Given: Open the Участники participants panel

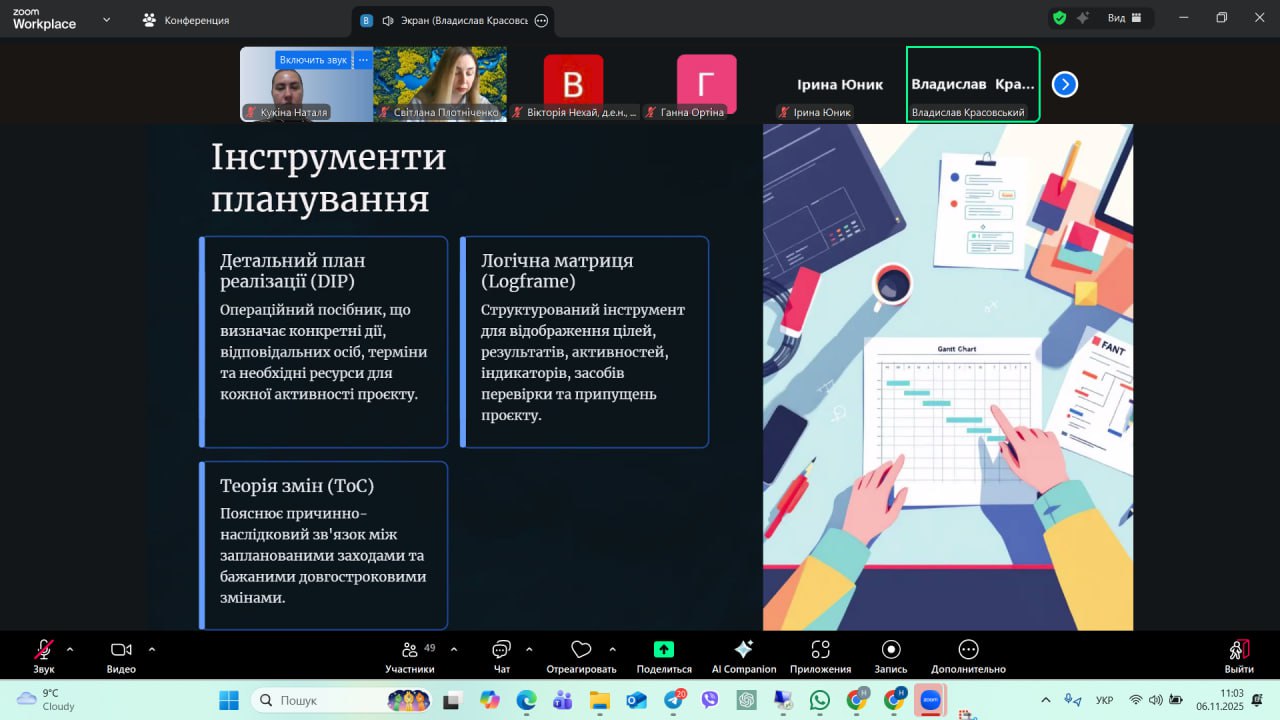Looking at the screenshot, I should pyautogui.click(x=409, y=651).
